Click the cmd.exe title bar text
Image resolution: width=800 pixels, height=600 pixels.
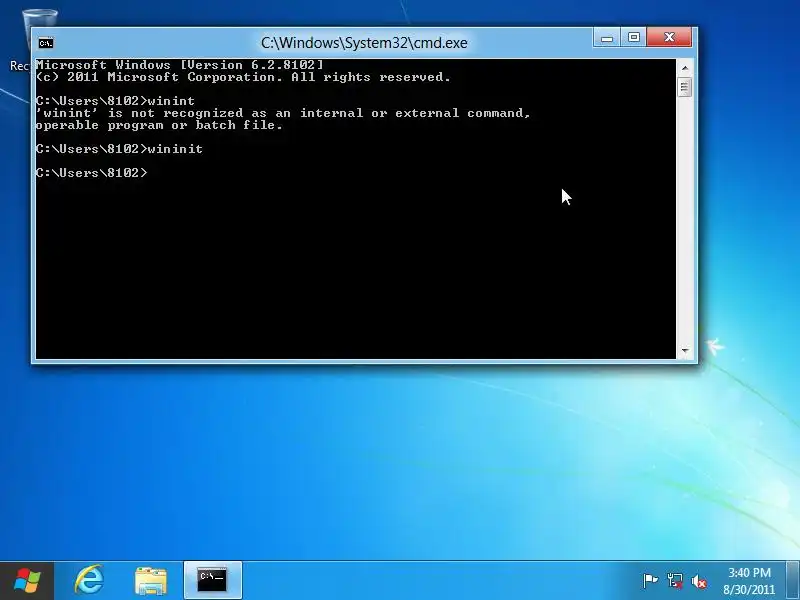pos(364,43)
